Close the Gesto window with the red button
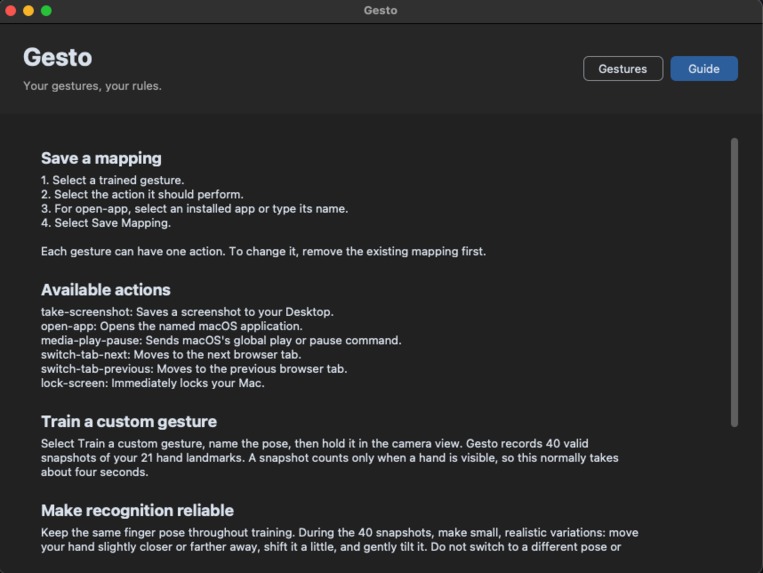763x573 pixels. click(10, 10)
